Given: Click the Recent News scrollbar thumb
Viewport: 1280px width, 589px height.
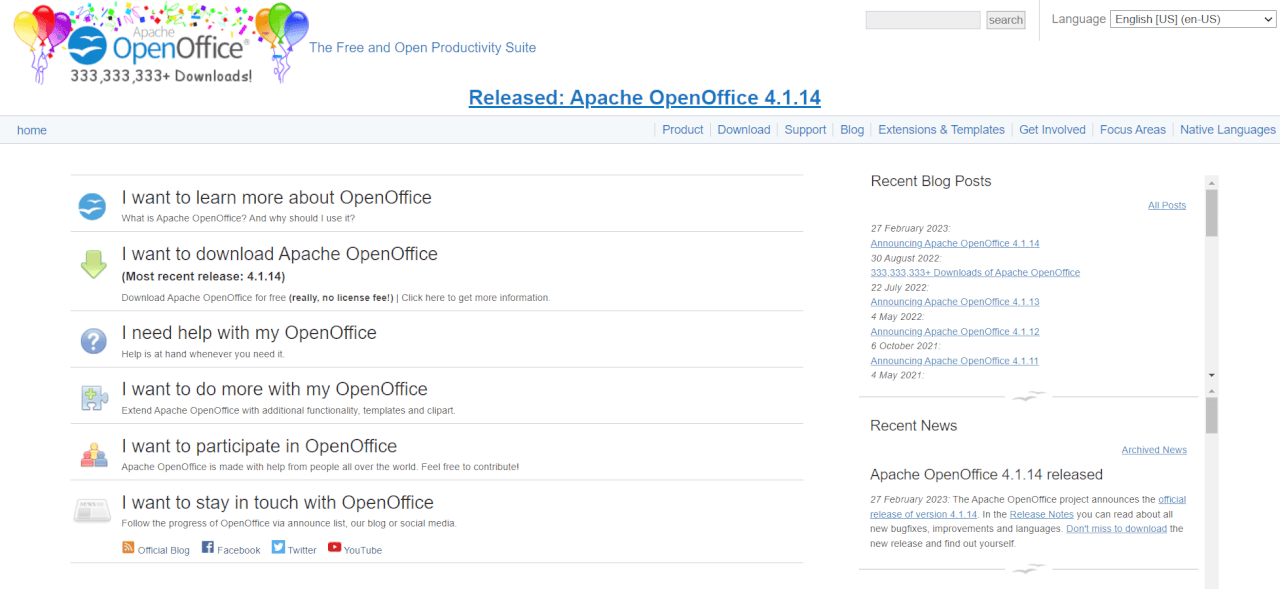Looking at the screenshot, I should [1212, 415].
